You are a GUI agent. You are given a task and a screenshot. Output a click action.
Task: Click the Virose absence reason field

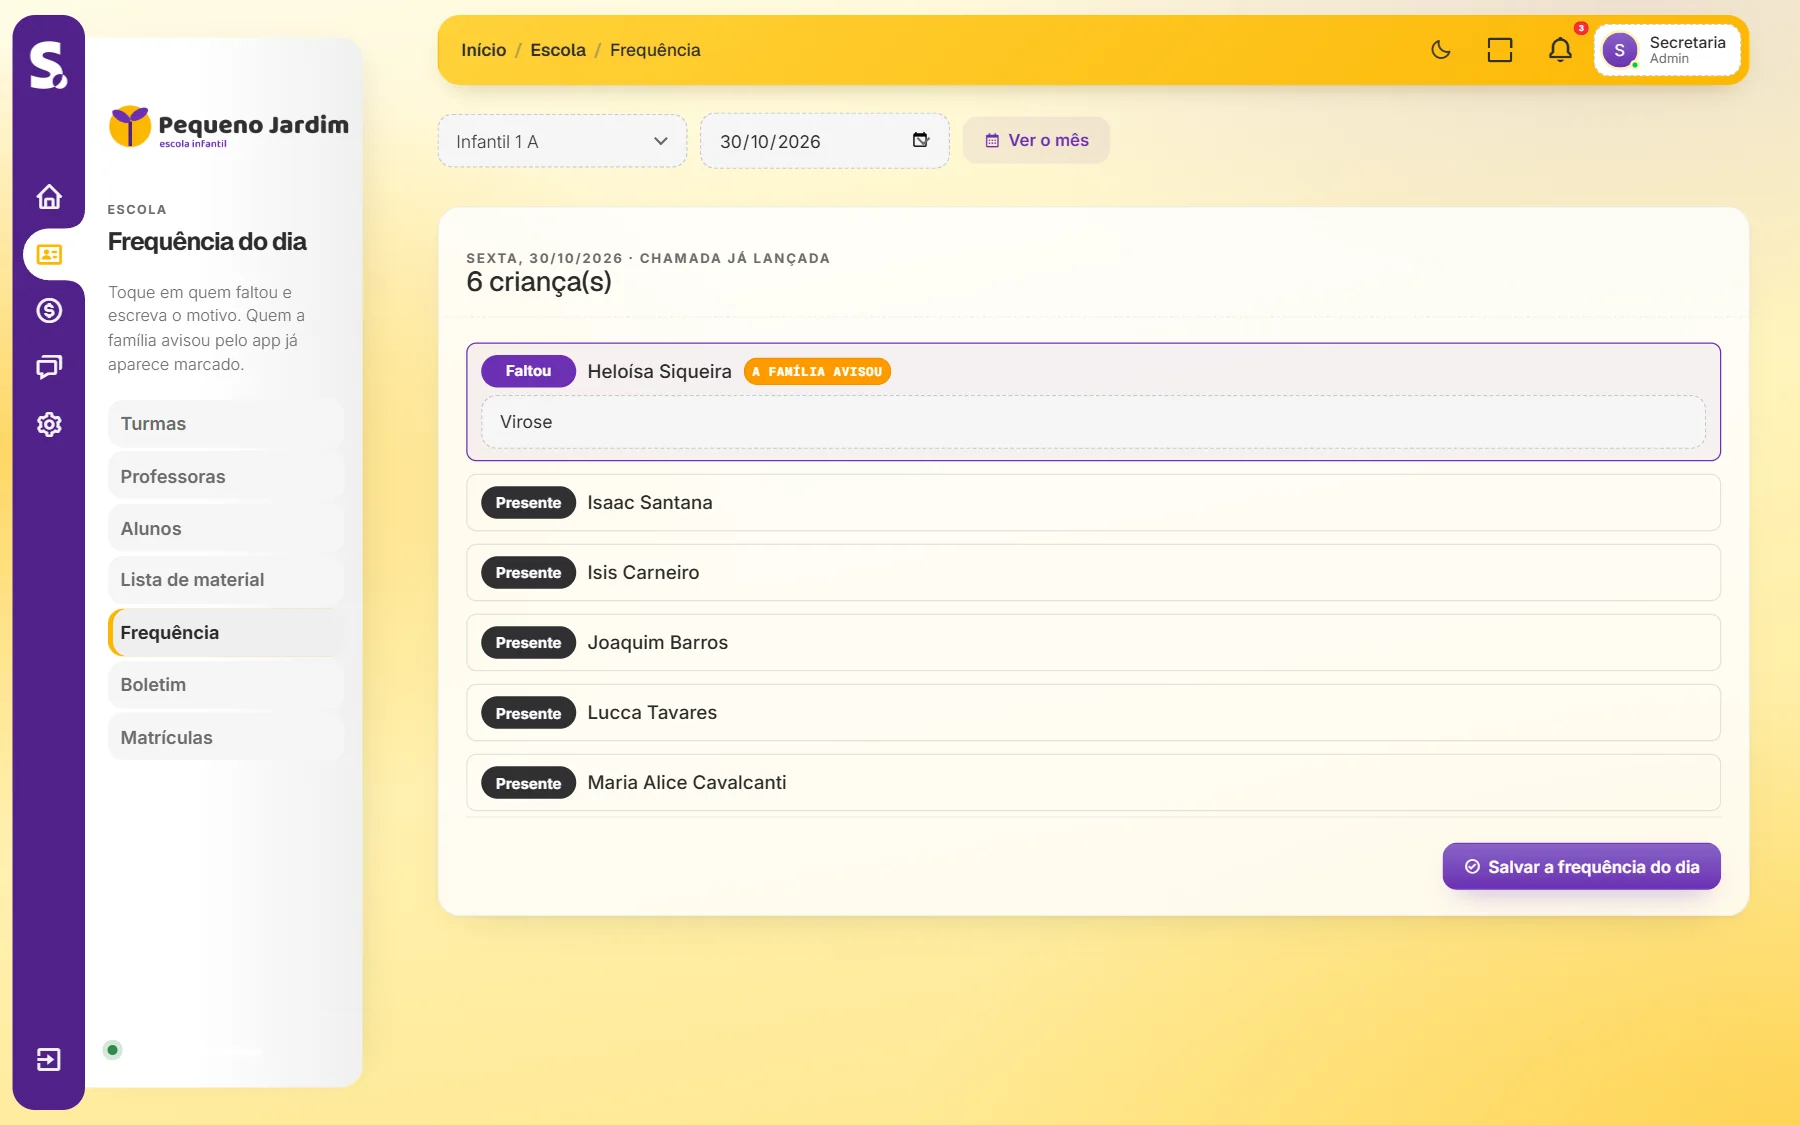coord(1093,422)
